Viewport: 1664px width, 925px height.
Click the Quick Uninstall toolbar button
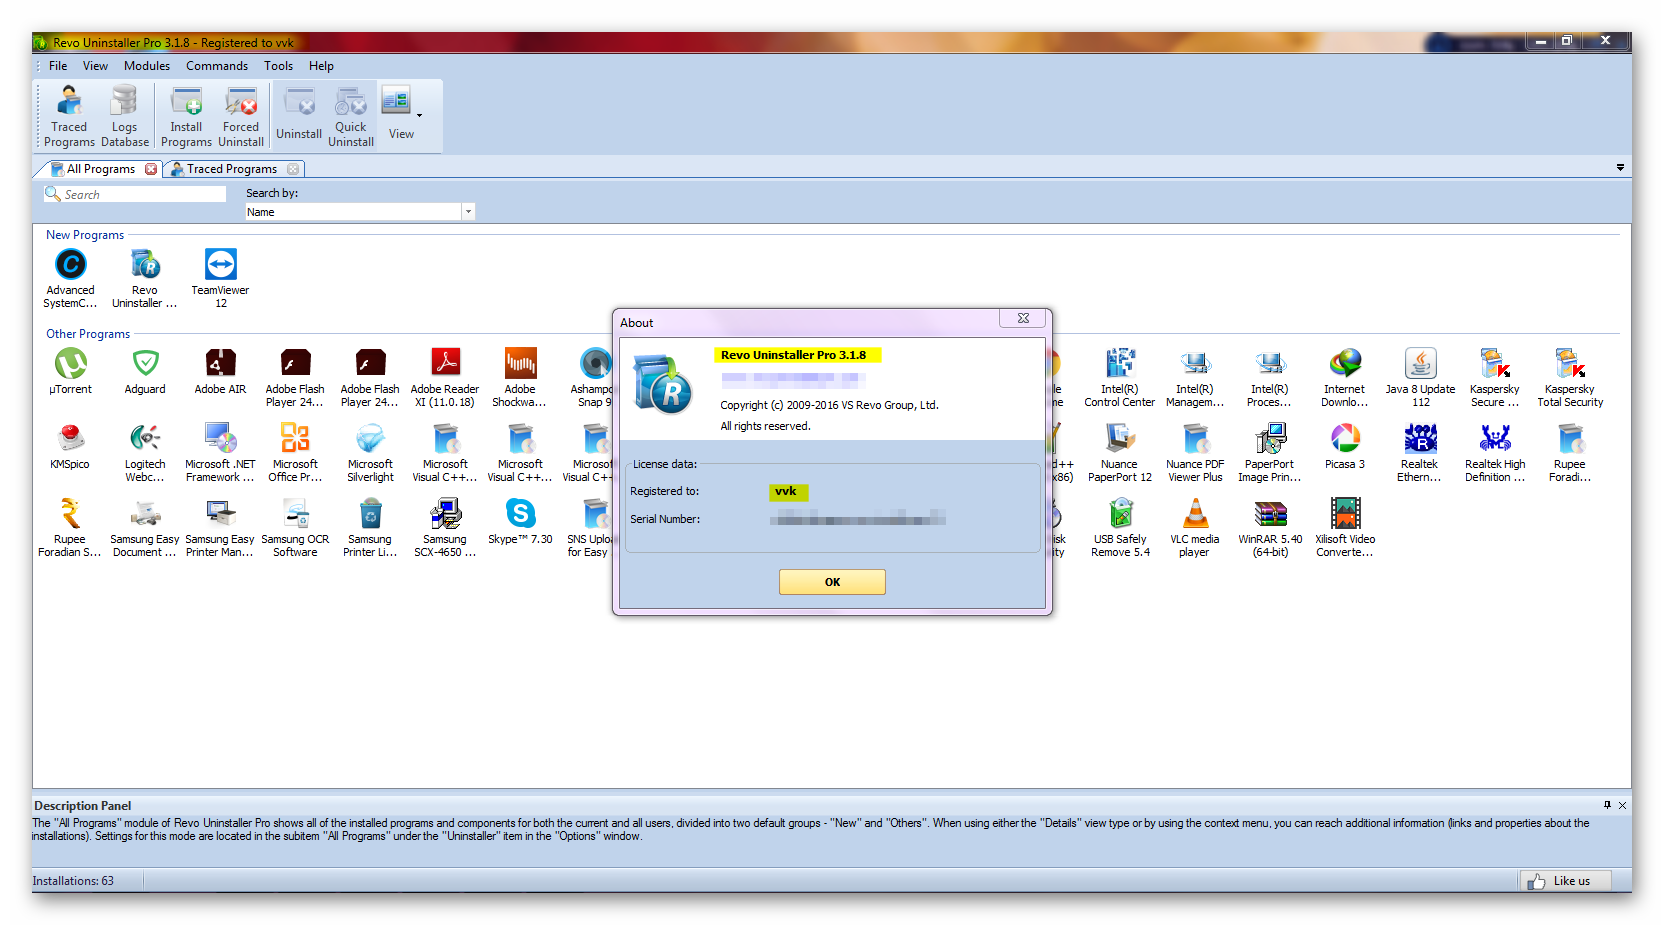[351, 117]
